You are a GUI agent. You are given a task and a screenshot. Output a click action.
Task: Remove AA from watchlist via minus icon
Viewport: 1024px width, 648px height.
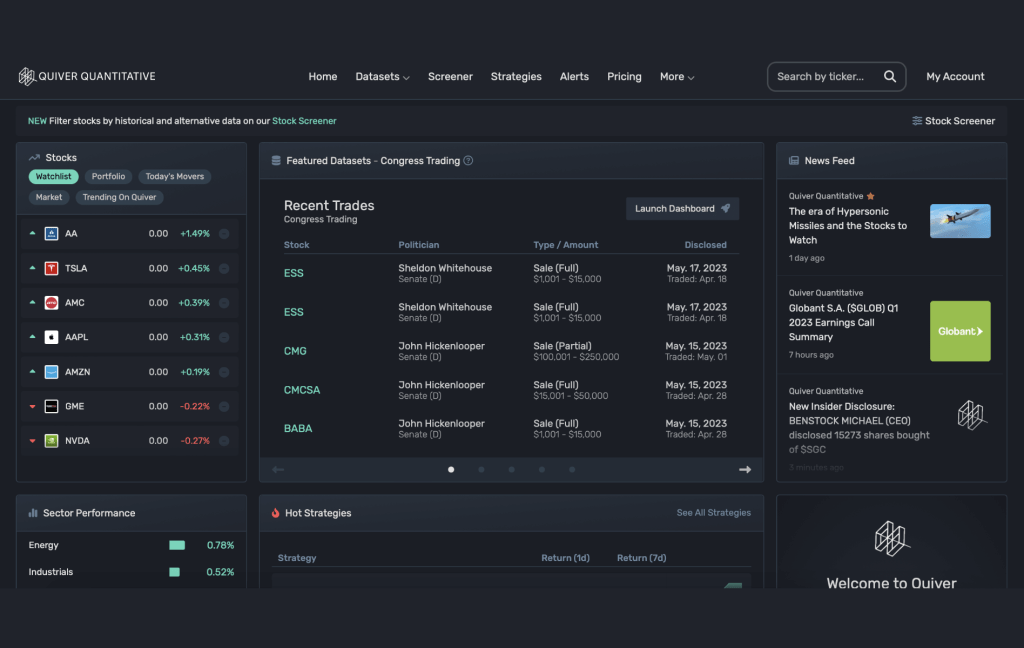click(224, 234)
